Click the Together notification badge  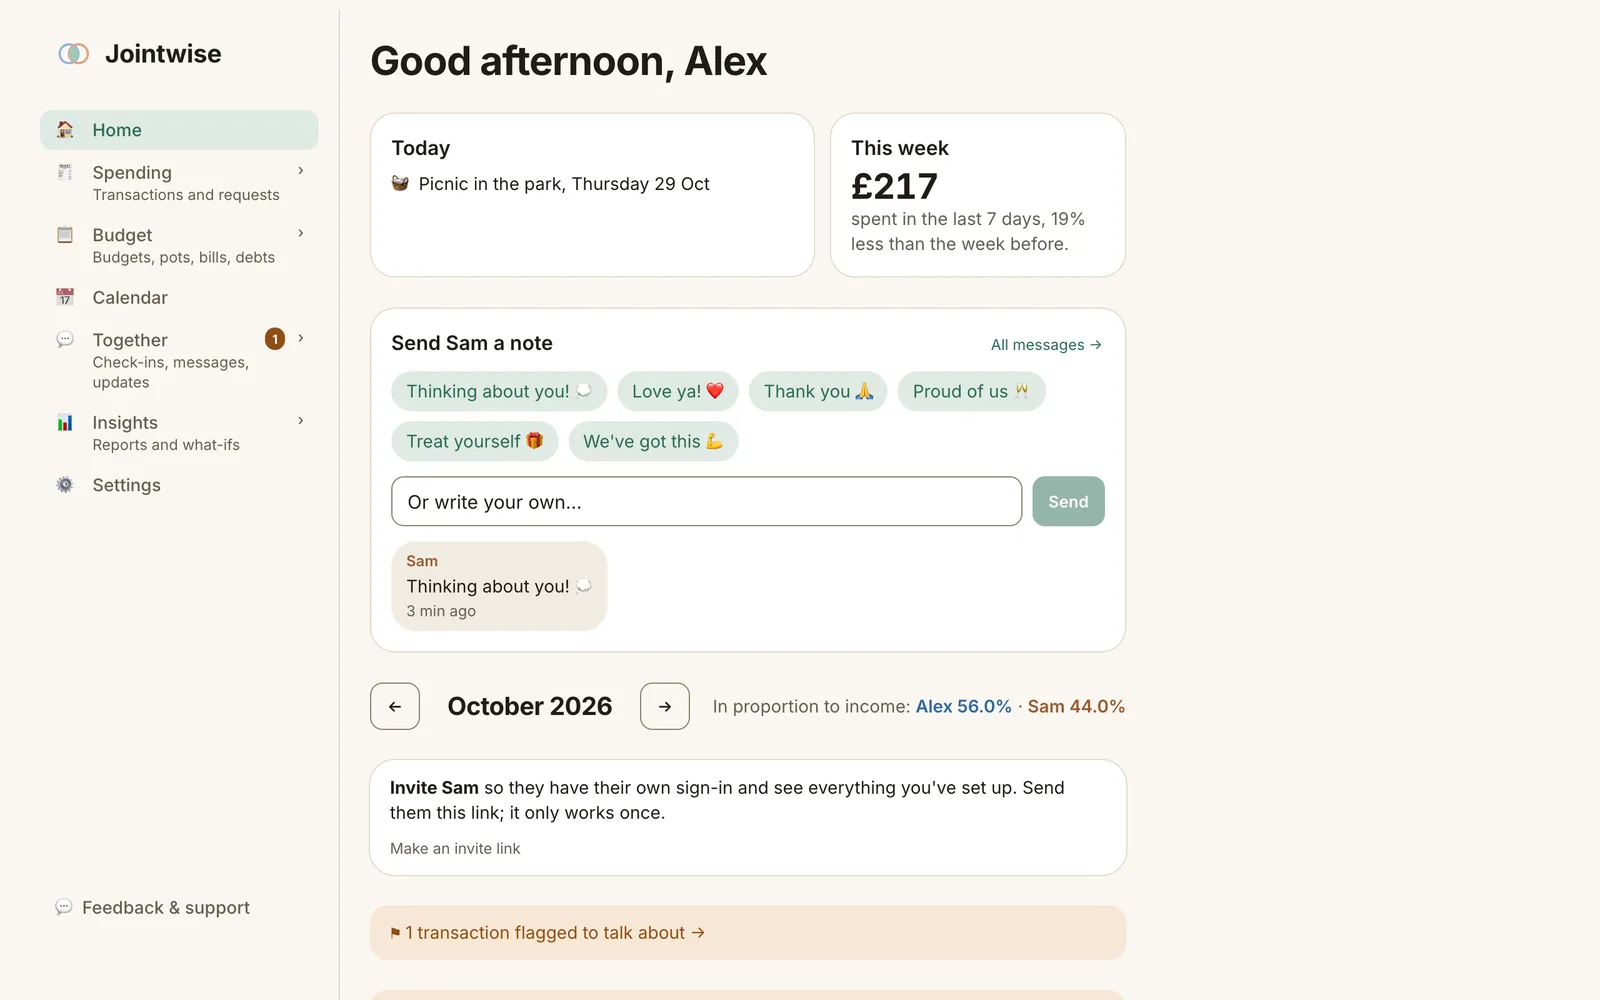(x=275, y=339)
